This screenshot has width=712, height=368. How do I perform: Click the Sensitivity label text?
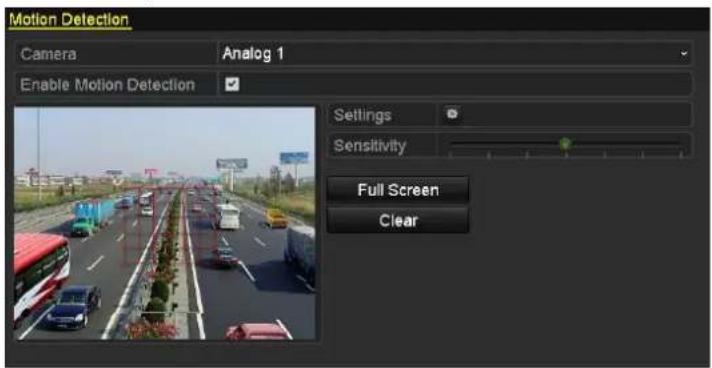pyautogui.click(x=370, y=146)
